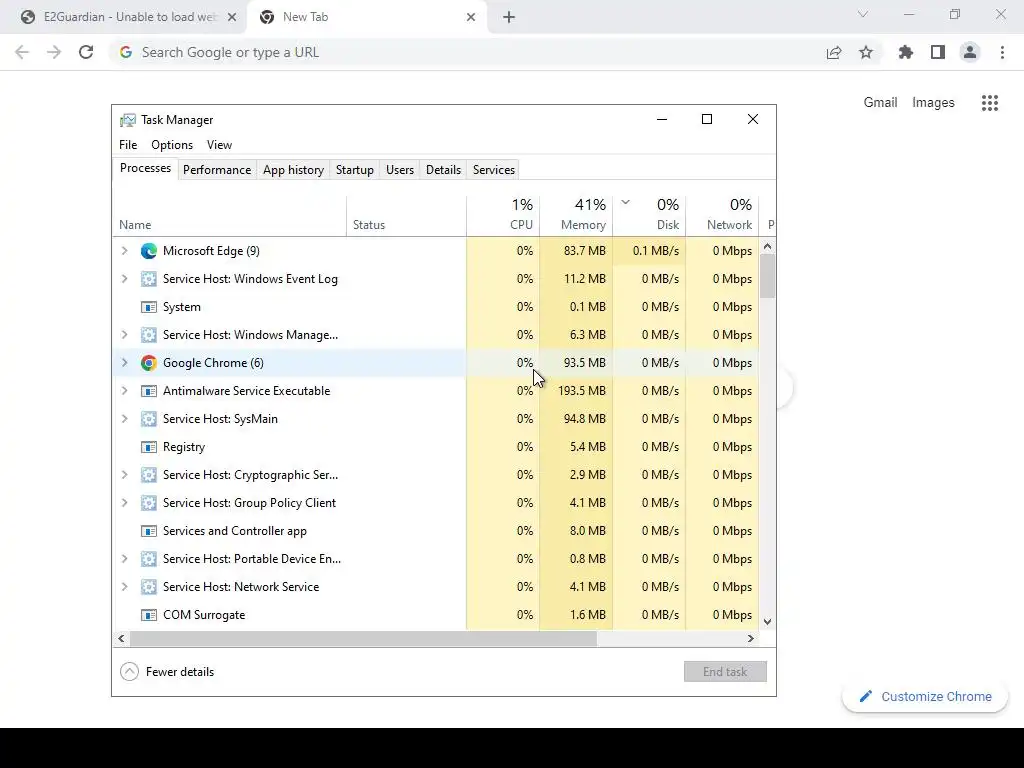Click the scroll right arrow in Task Manager

(x=751, y=639)
